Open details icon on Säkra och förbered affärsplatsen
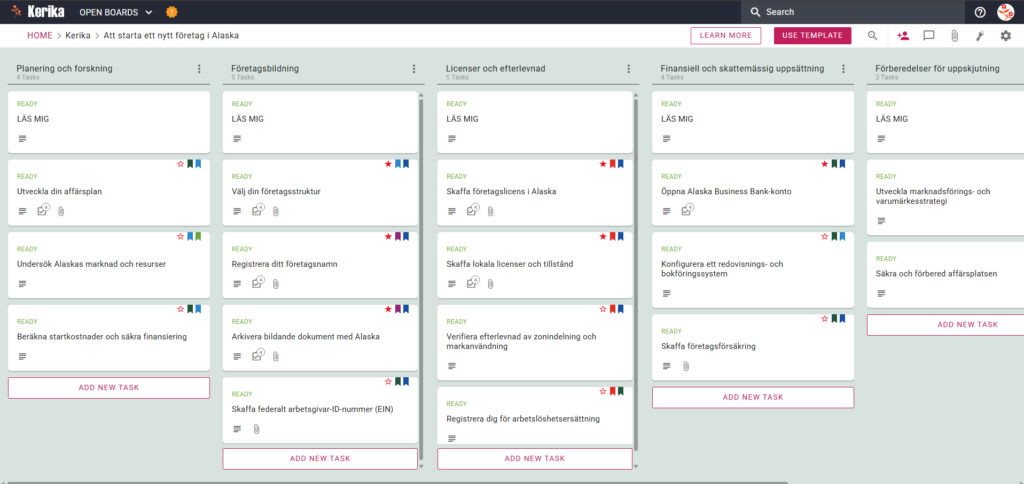This screenshot has width=1024, height=484. click(882, 293)
